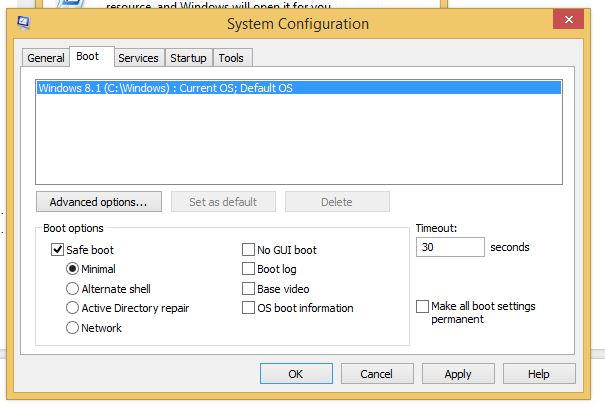The width and height of the screenshot is (605, 417).
Task: Choose the Alternate shell radio button
Action: [72, 289]
